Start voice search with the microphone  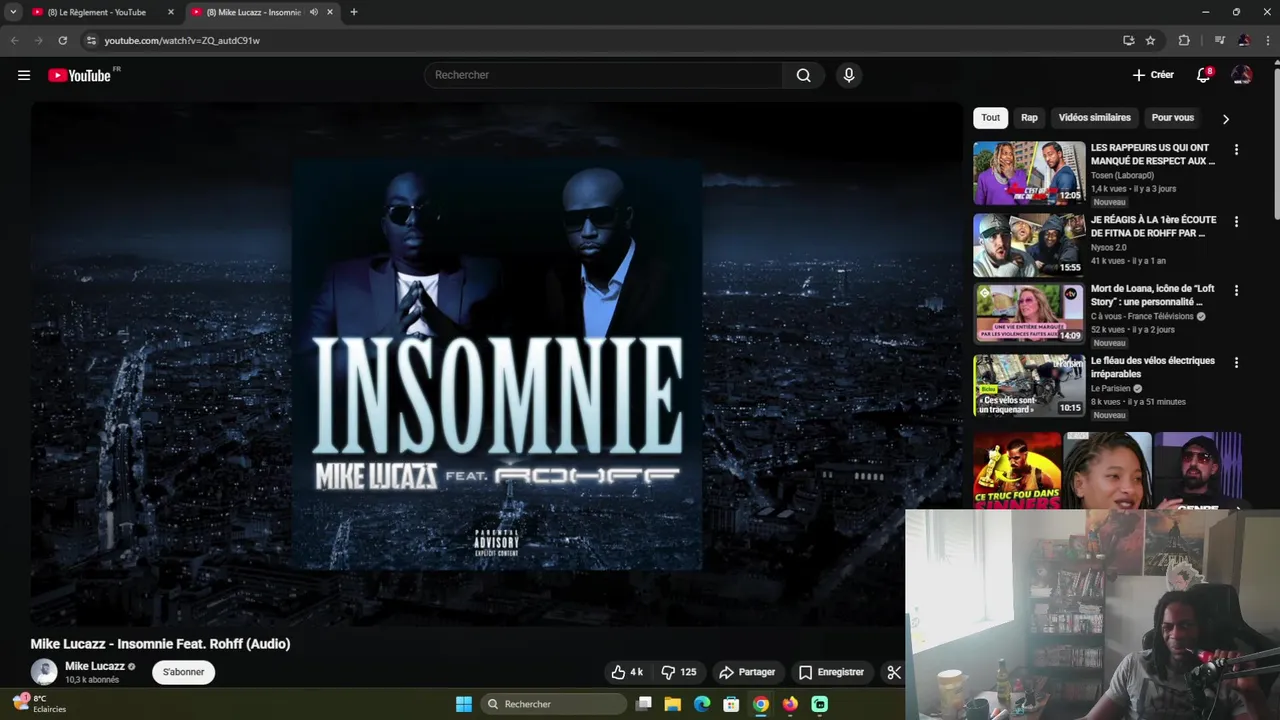[x=849, y=75]
